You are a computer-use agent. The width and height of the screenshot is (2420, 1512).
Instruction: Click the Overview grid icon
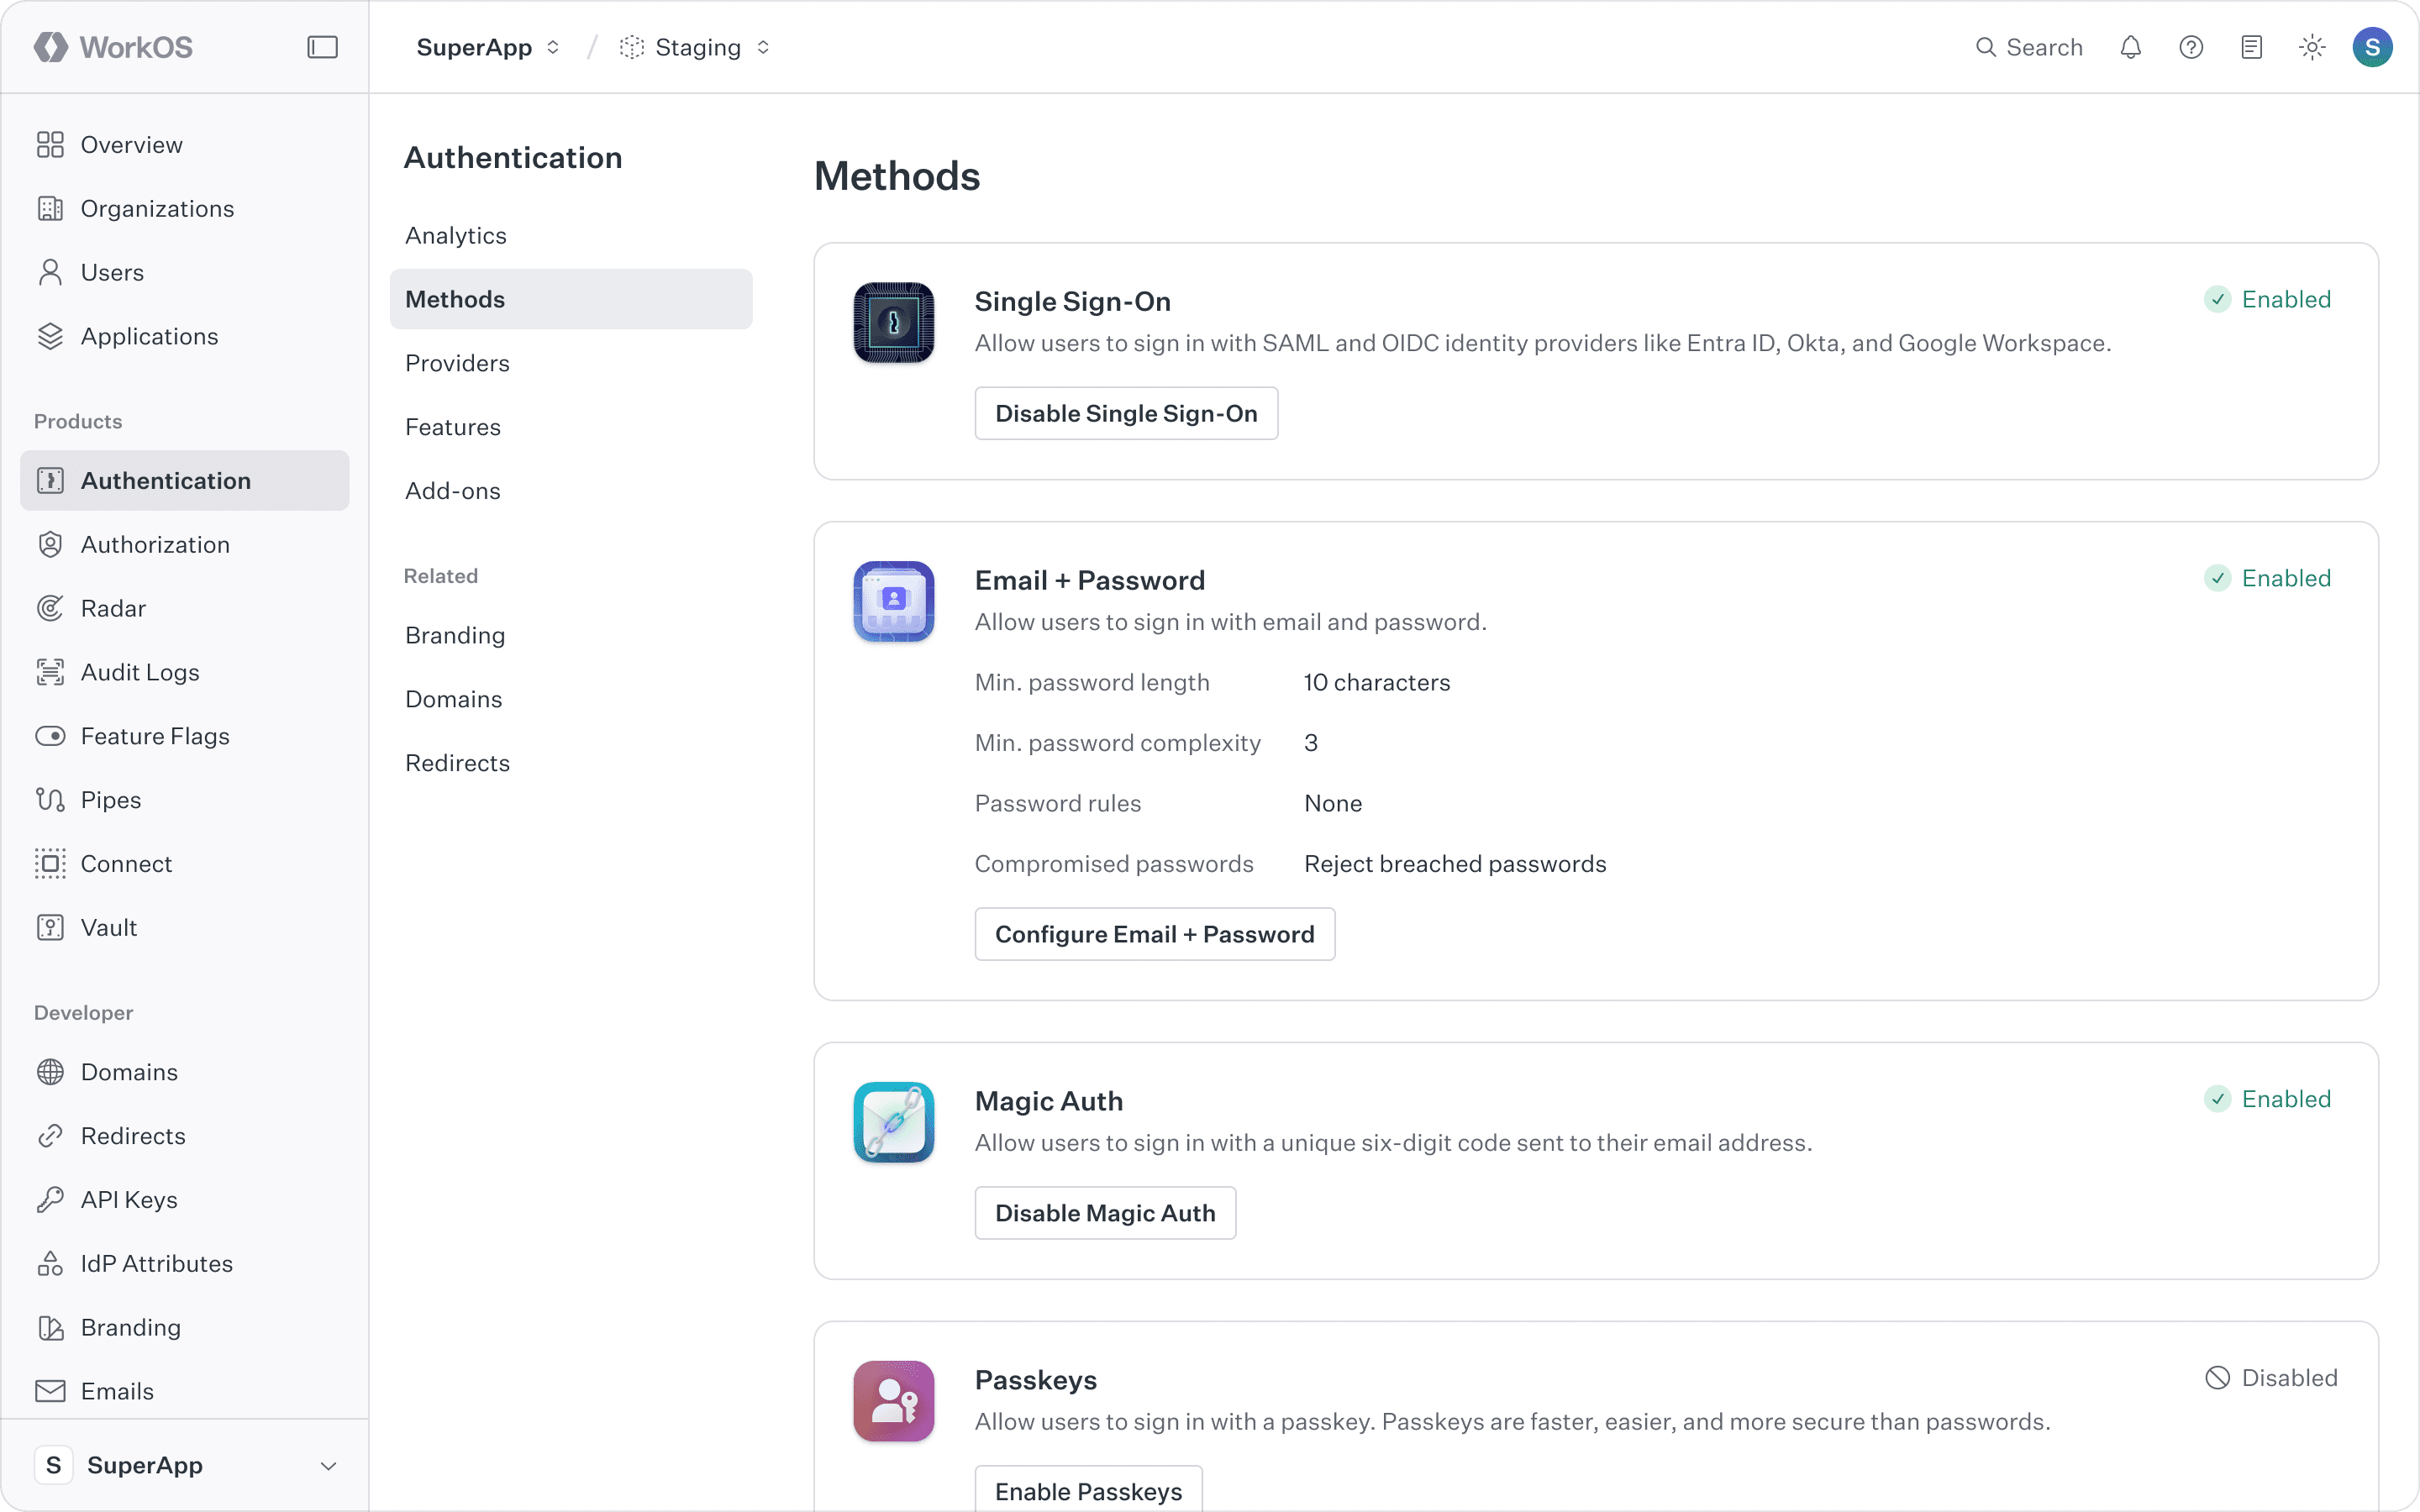tap(50, 145)
